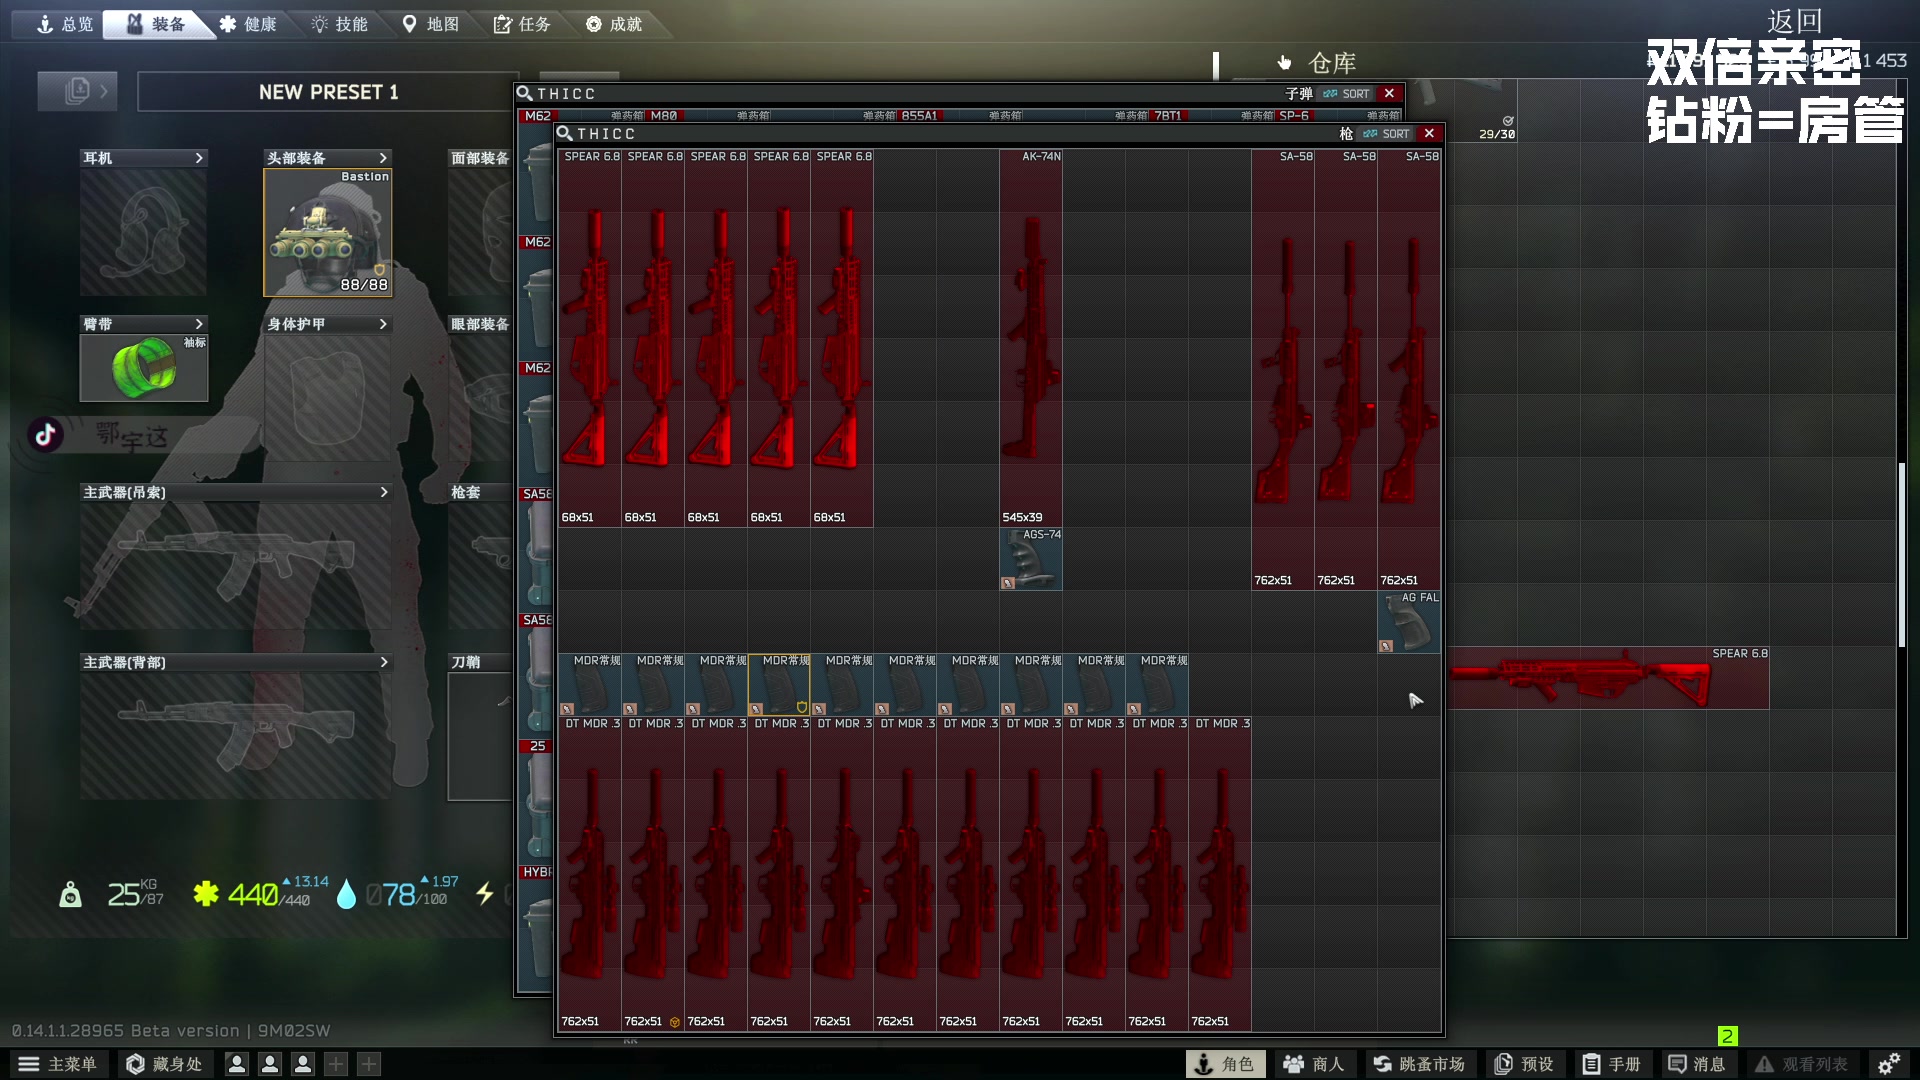Expand the 主武器(吊索) sling weapon arrow
This screenshot has width=1920, height=1080.
coord(383,492)
